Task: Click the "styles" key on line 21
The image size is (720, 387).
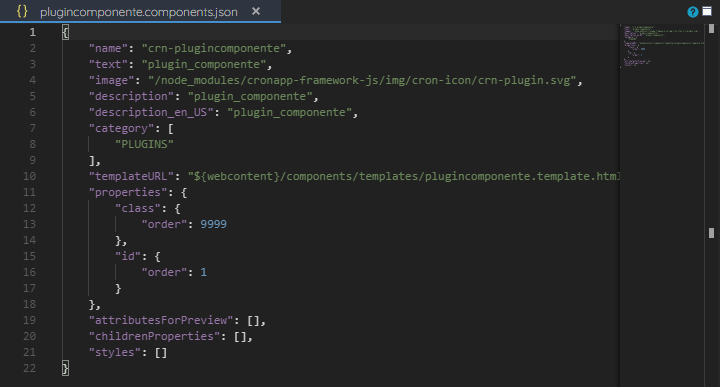Action: pyautogui.click(x=115, y=353)
